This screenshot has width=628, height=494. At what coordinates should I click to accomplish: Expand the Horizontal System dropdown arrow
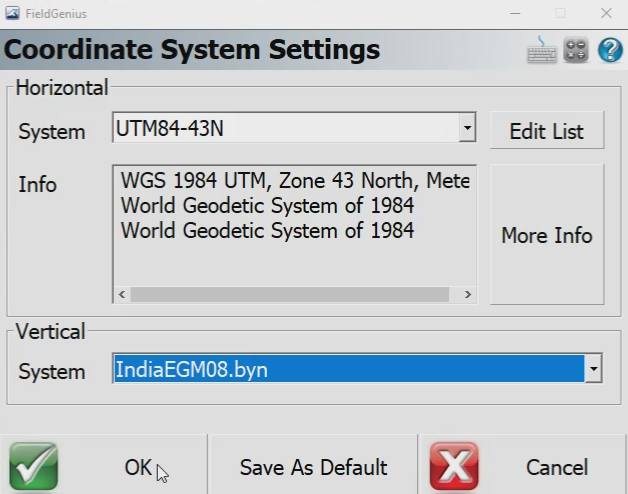tap(466, 129)
